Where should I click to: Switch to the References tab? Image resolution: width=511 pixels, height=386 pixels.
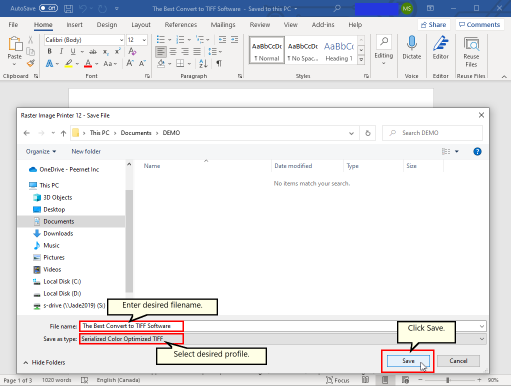181,25
